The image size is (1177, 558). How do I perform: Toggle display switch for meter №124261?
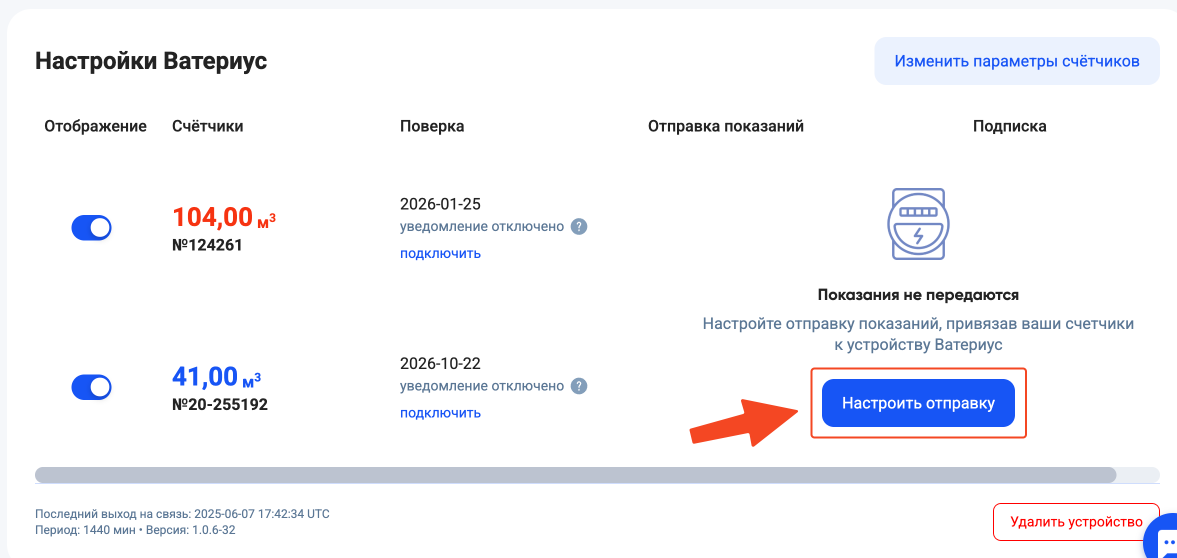click(x=91, y=228)
